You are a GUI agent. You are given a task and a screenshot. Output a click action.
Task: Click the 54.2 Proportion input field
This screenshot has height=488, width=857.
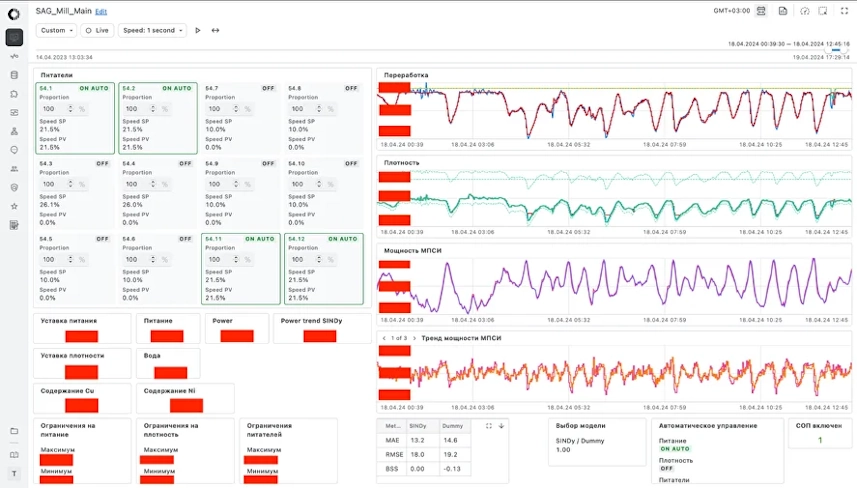[140, 109]
